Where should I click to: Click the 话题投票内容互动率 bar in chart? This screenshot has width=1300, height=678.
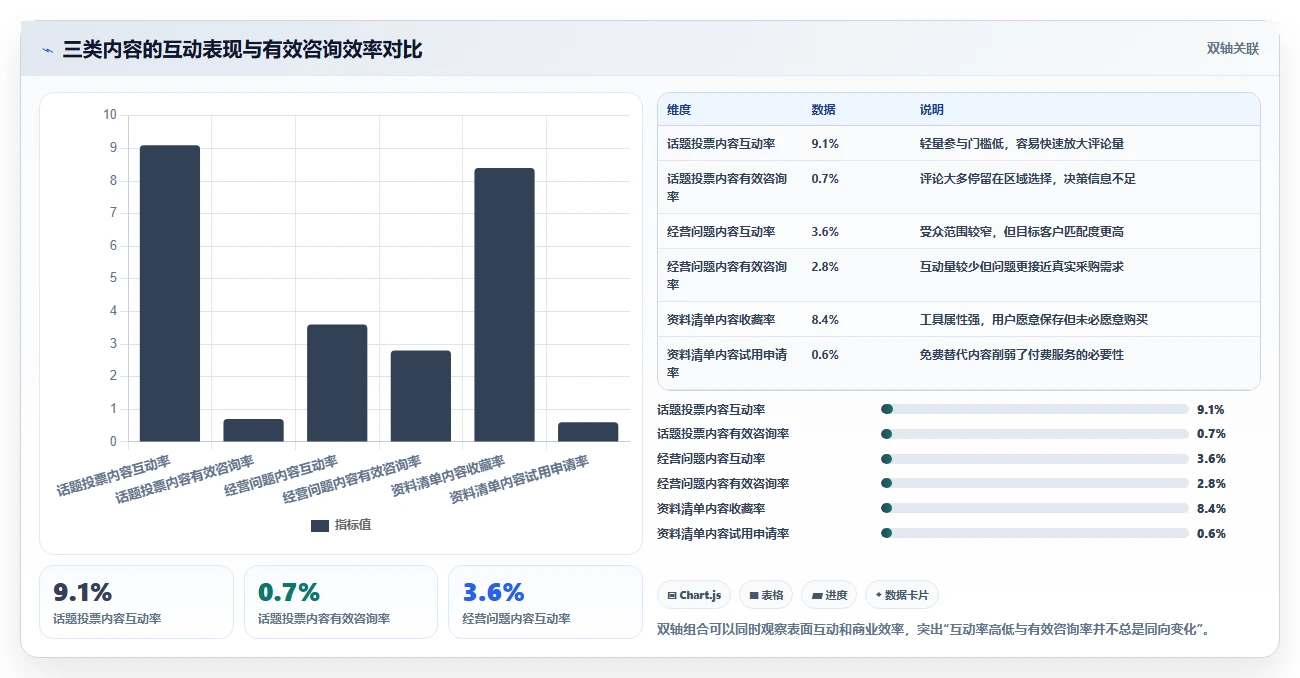tap(169, 293)
